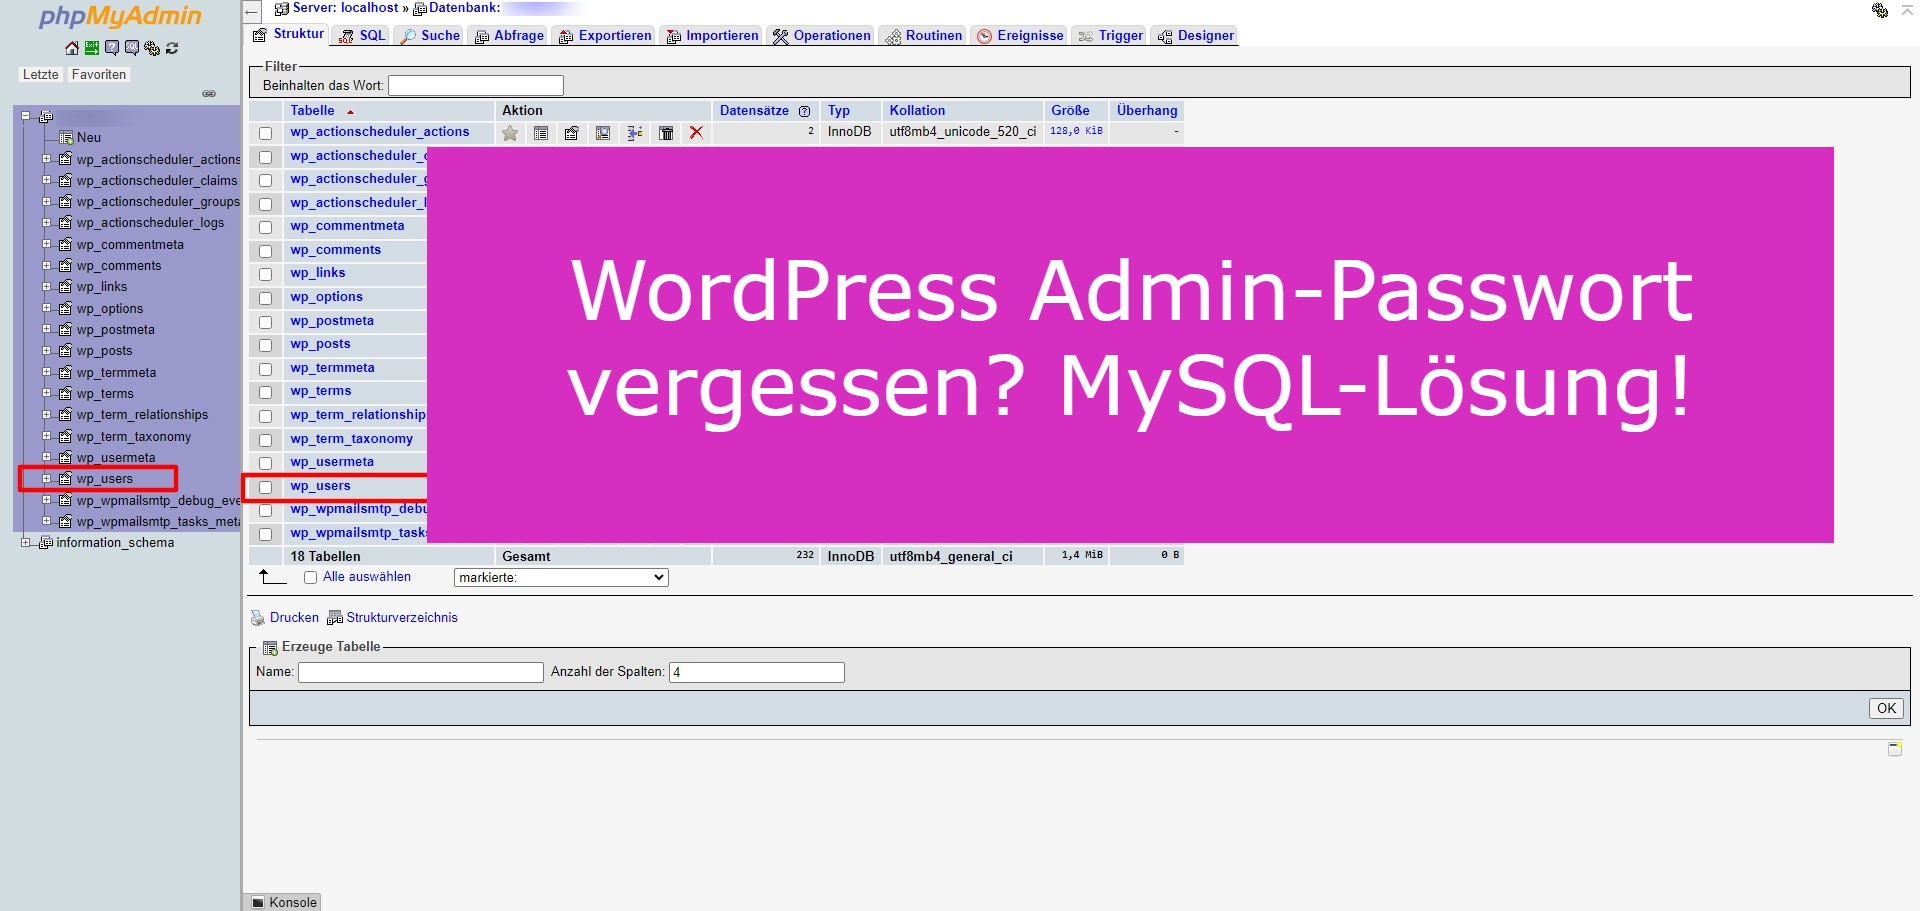This screenshot has height=911, width=1920.
Task: Select the wp_posts row checkbox
Action: (265, 345)
